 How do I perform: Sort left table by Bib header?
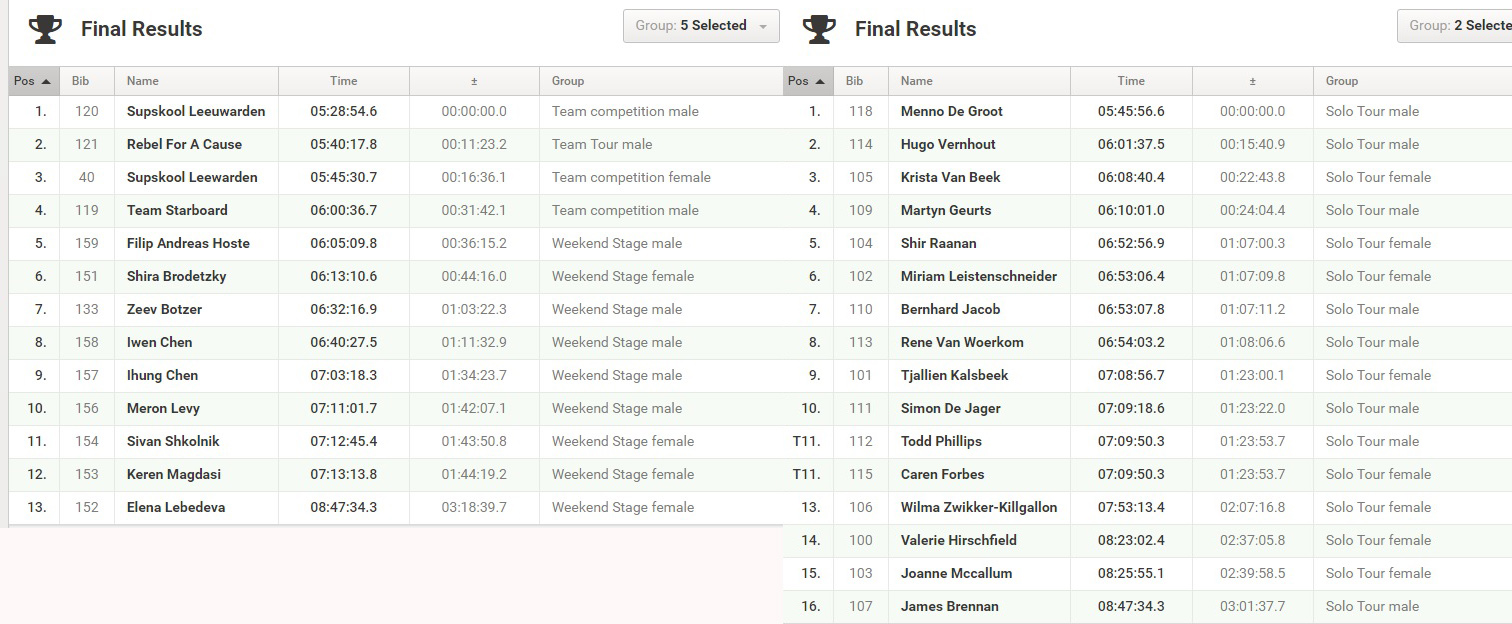tap(86, 81)
